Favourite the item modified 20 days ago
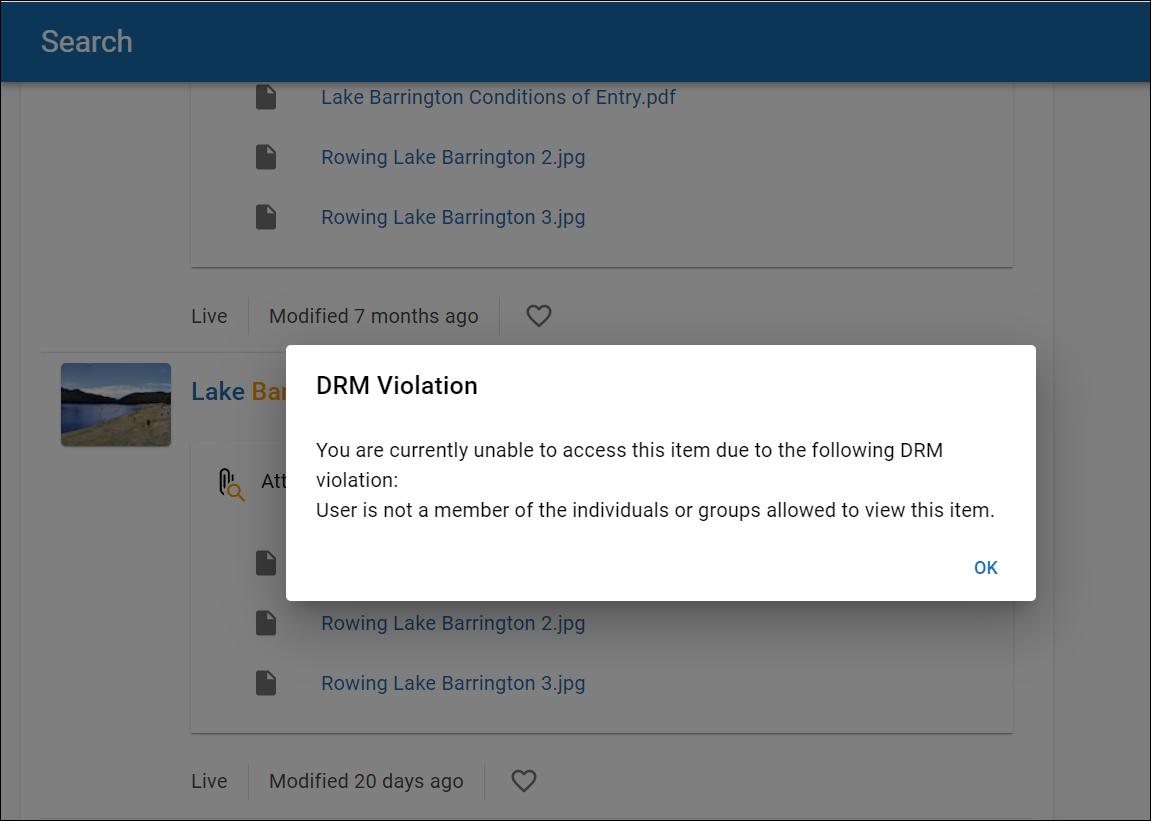1151x821 pixels. (523, 781)
